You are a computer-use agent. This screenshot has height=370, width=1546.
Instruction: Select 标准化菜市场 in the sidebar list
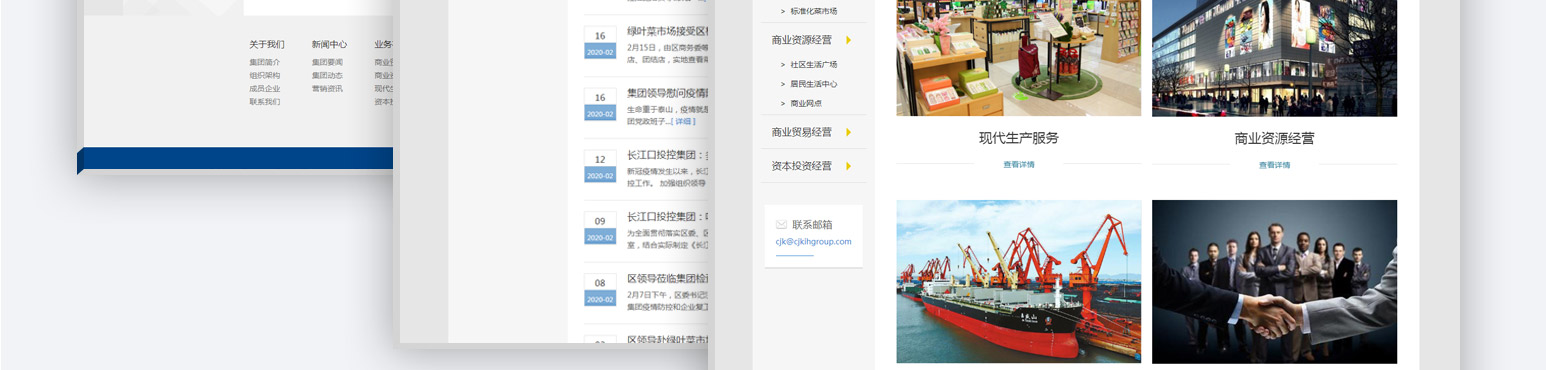point(813,11)
